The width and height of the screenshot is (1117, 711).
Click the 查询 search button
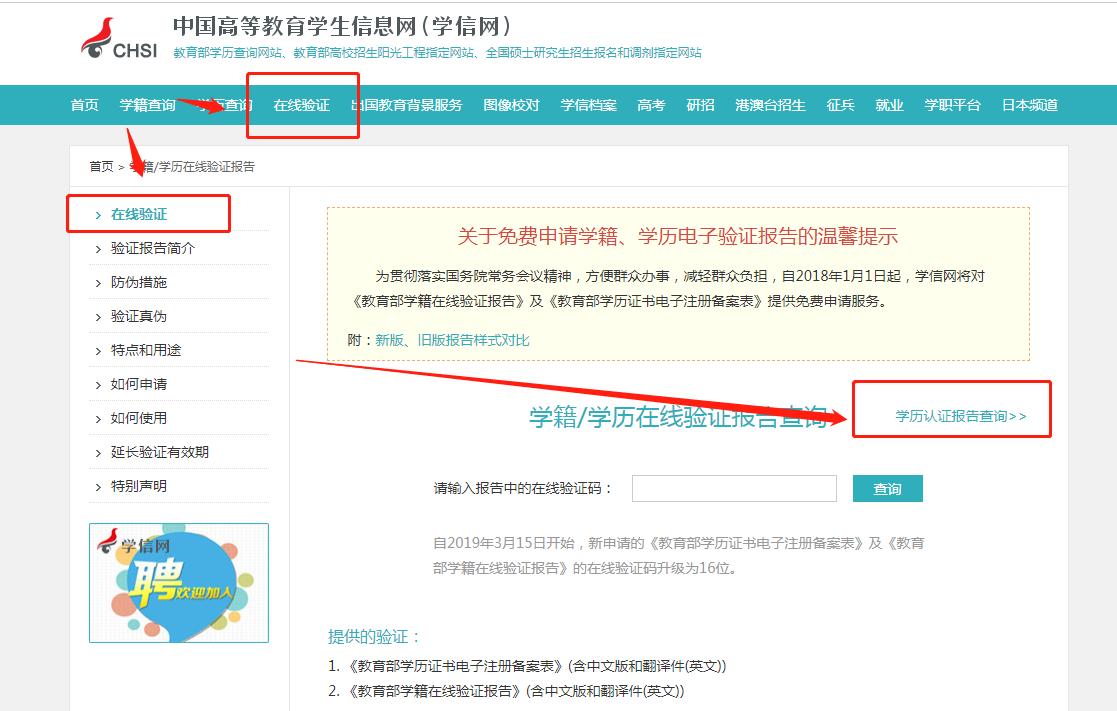click(x=887, y=488)
